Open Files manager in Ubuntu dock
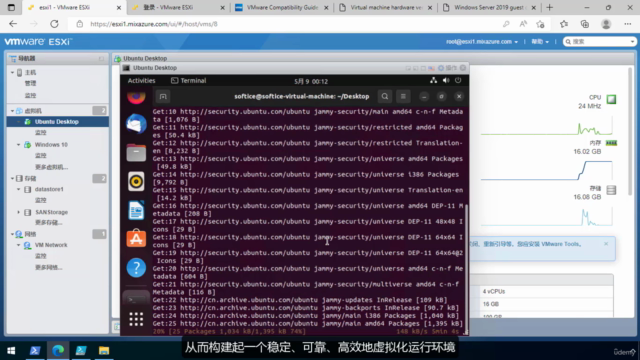 (x=136, y=153)
